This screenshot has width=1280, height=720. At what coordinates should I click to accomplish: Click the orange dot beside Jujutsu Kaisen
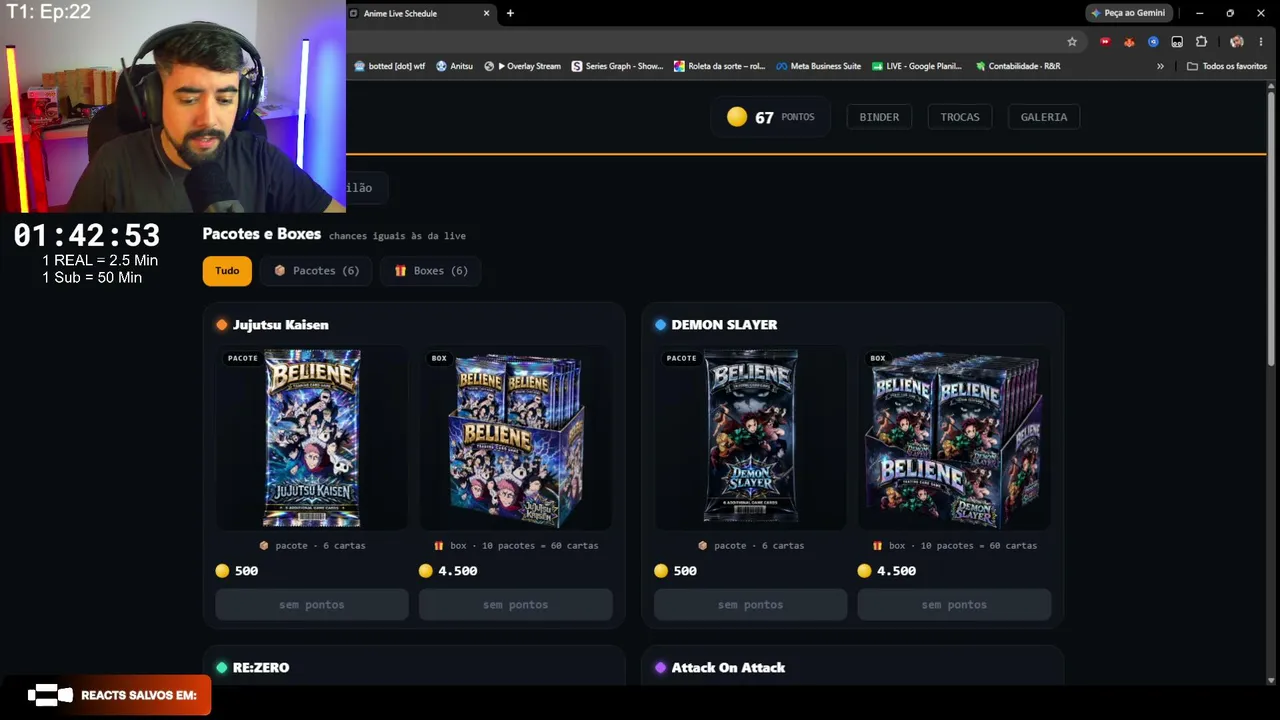pos(222,325)
